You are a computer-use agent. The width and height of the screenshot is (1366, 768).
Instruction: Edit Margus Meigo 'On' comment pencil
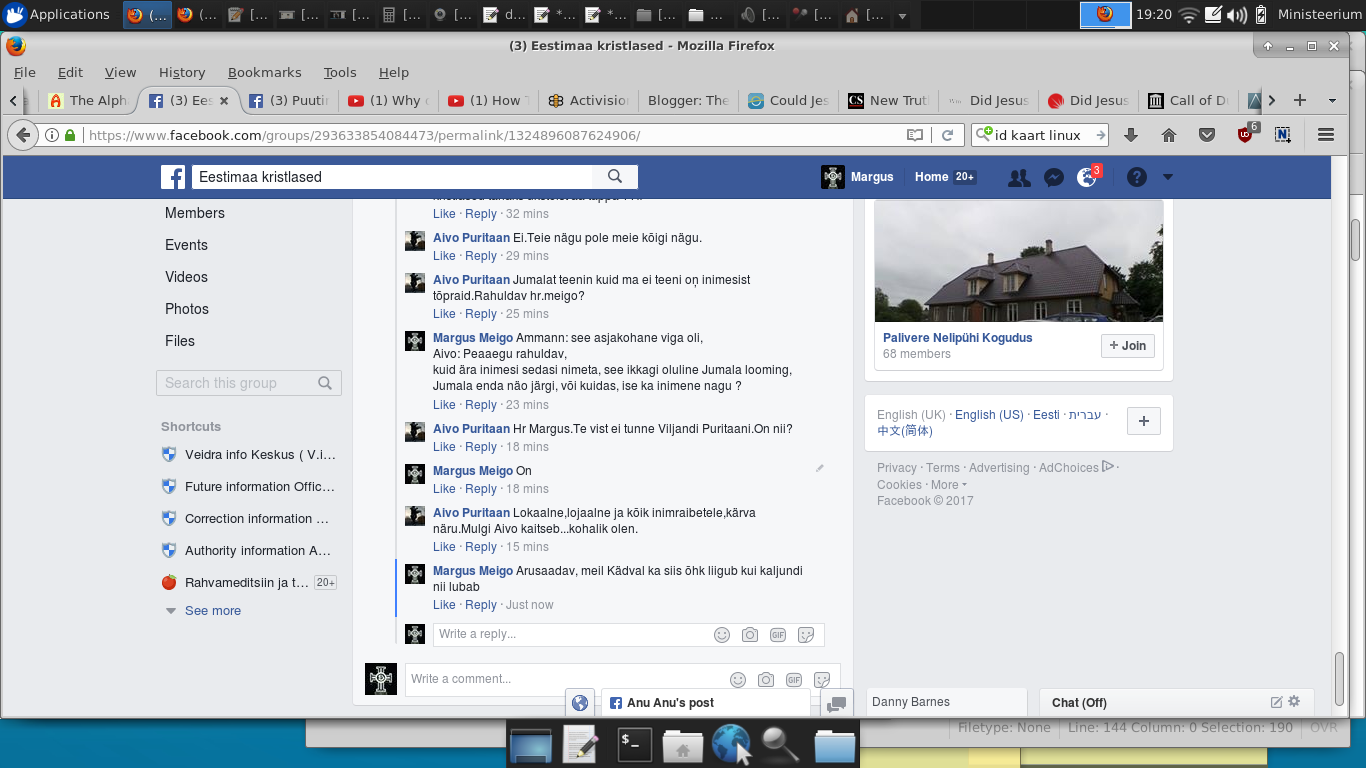pyautogui.click(x=820, y=468)
